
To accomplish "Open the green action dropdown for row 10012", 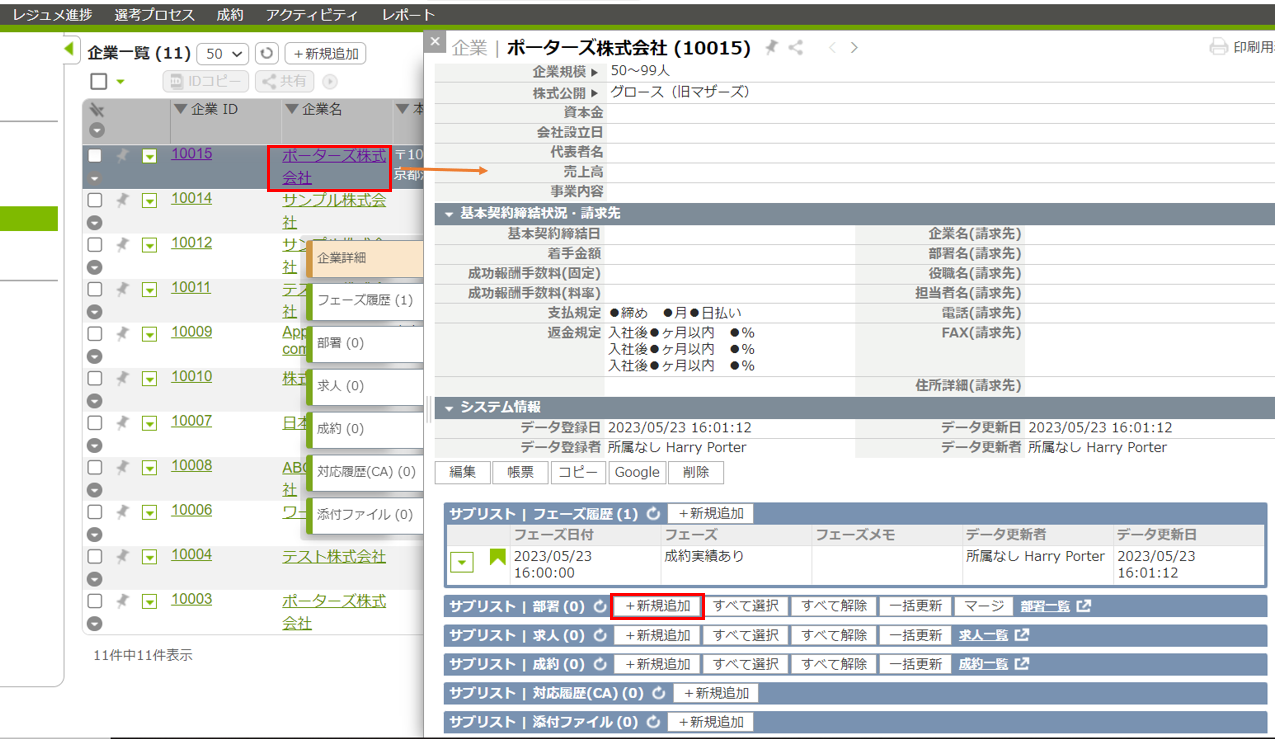I will click(x=149, y=245).
